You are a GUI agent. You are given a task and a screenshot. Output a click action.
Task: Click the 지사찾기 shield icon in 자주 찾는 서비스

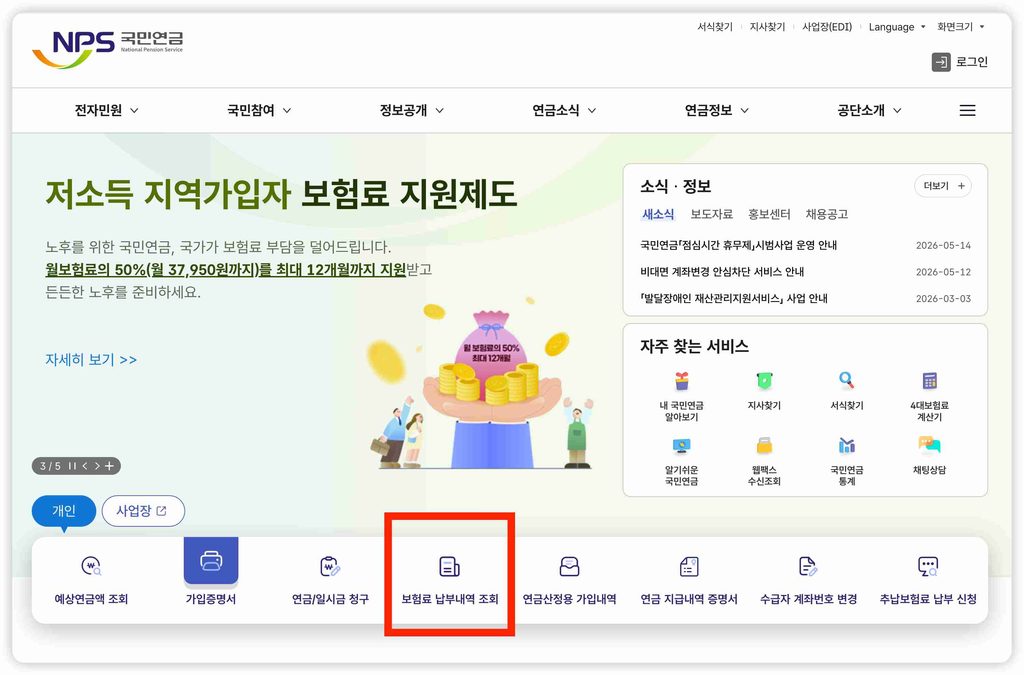click(x=764, y=381)
